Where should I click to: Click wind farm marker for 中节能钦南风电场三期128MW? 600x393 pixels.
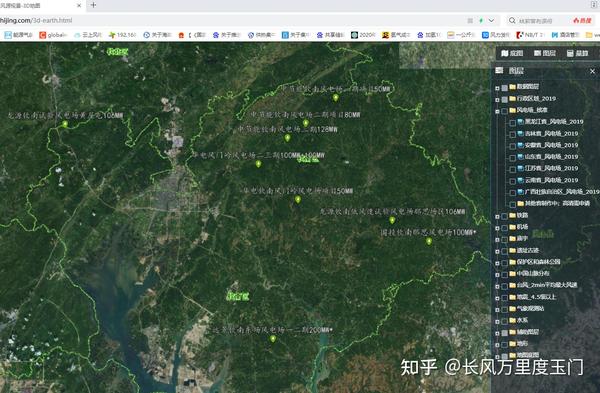(x=287, y=138)
